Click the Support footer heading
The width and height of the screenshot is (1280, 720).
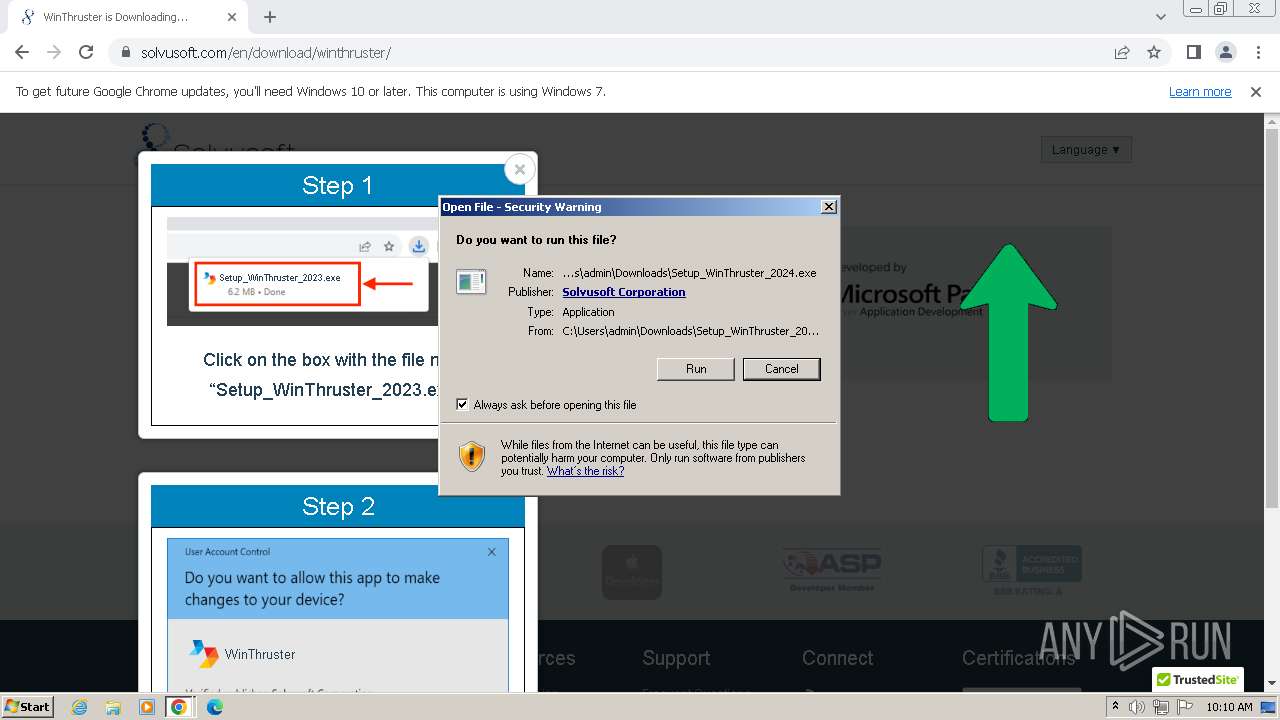[676, 658]
